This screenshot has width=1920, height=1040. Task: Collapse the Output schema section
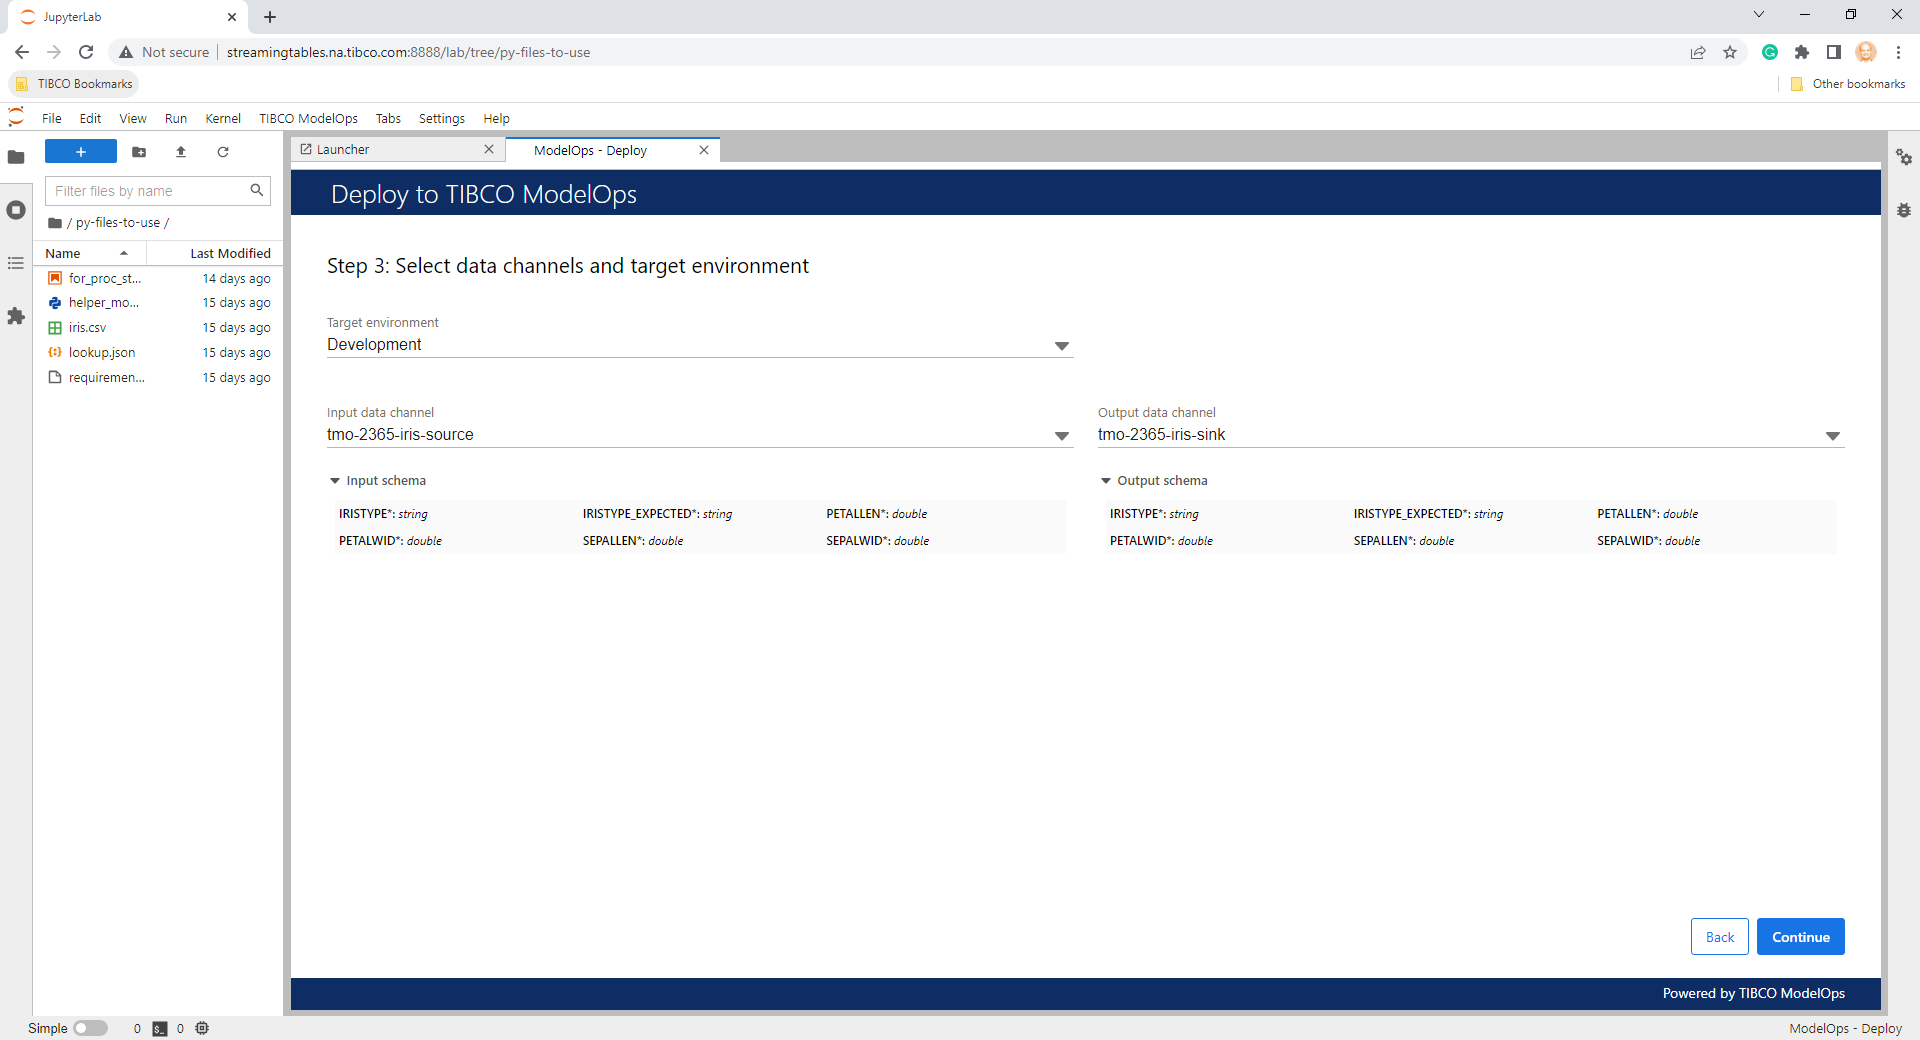[1154, 481]
